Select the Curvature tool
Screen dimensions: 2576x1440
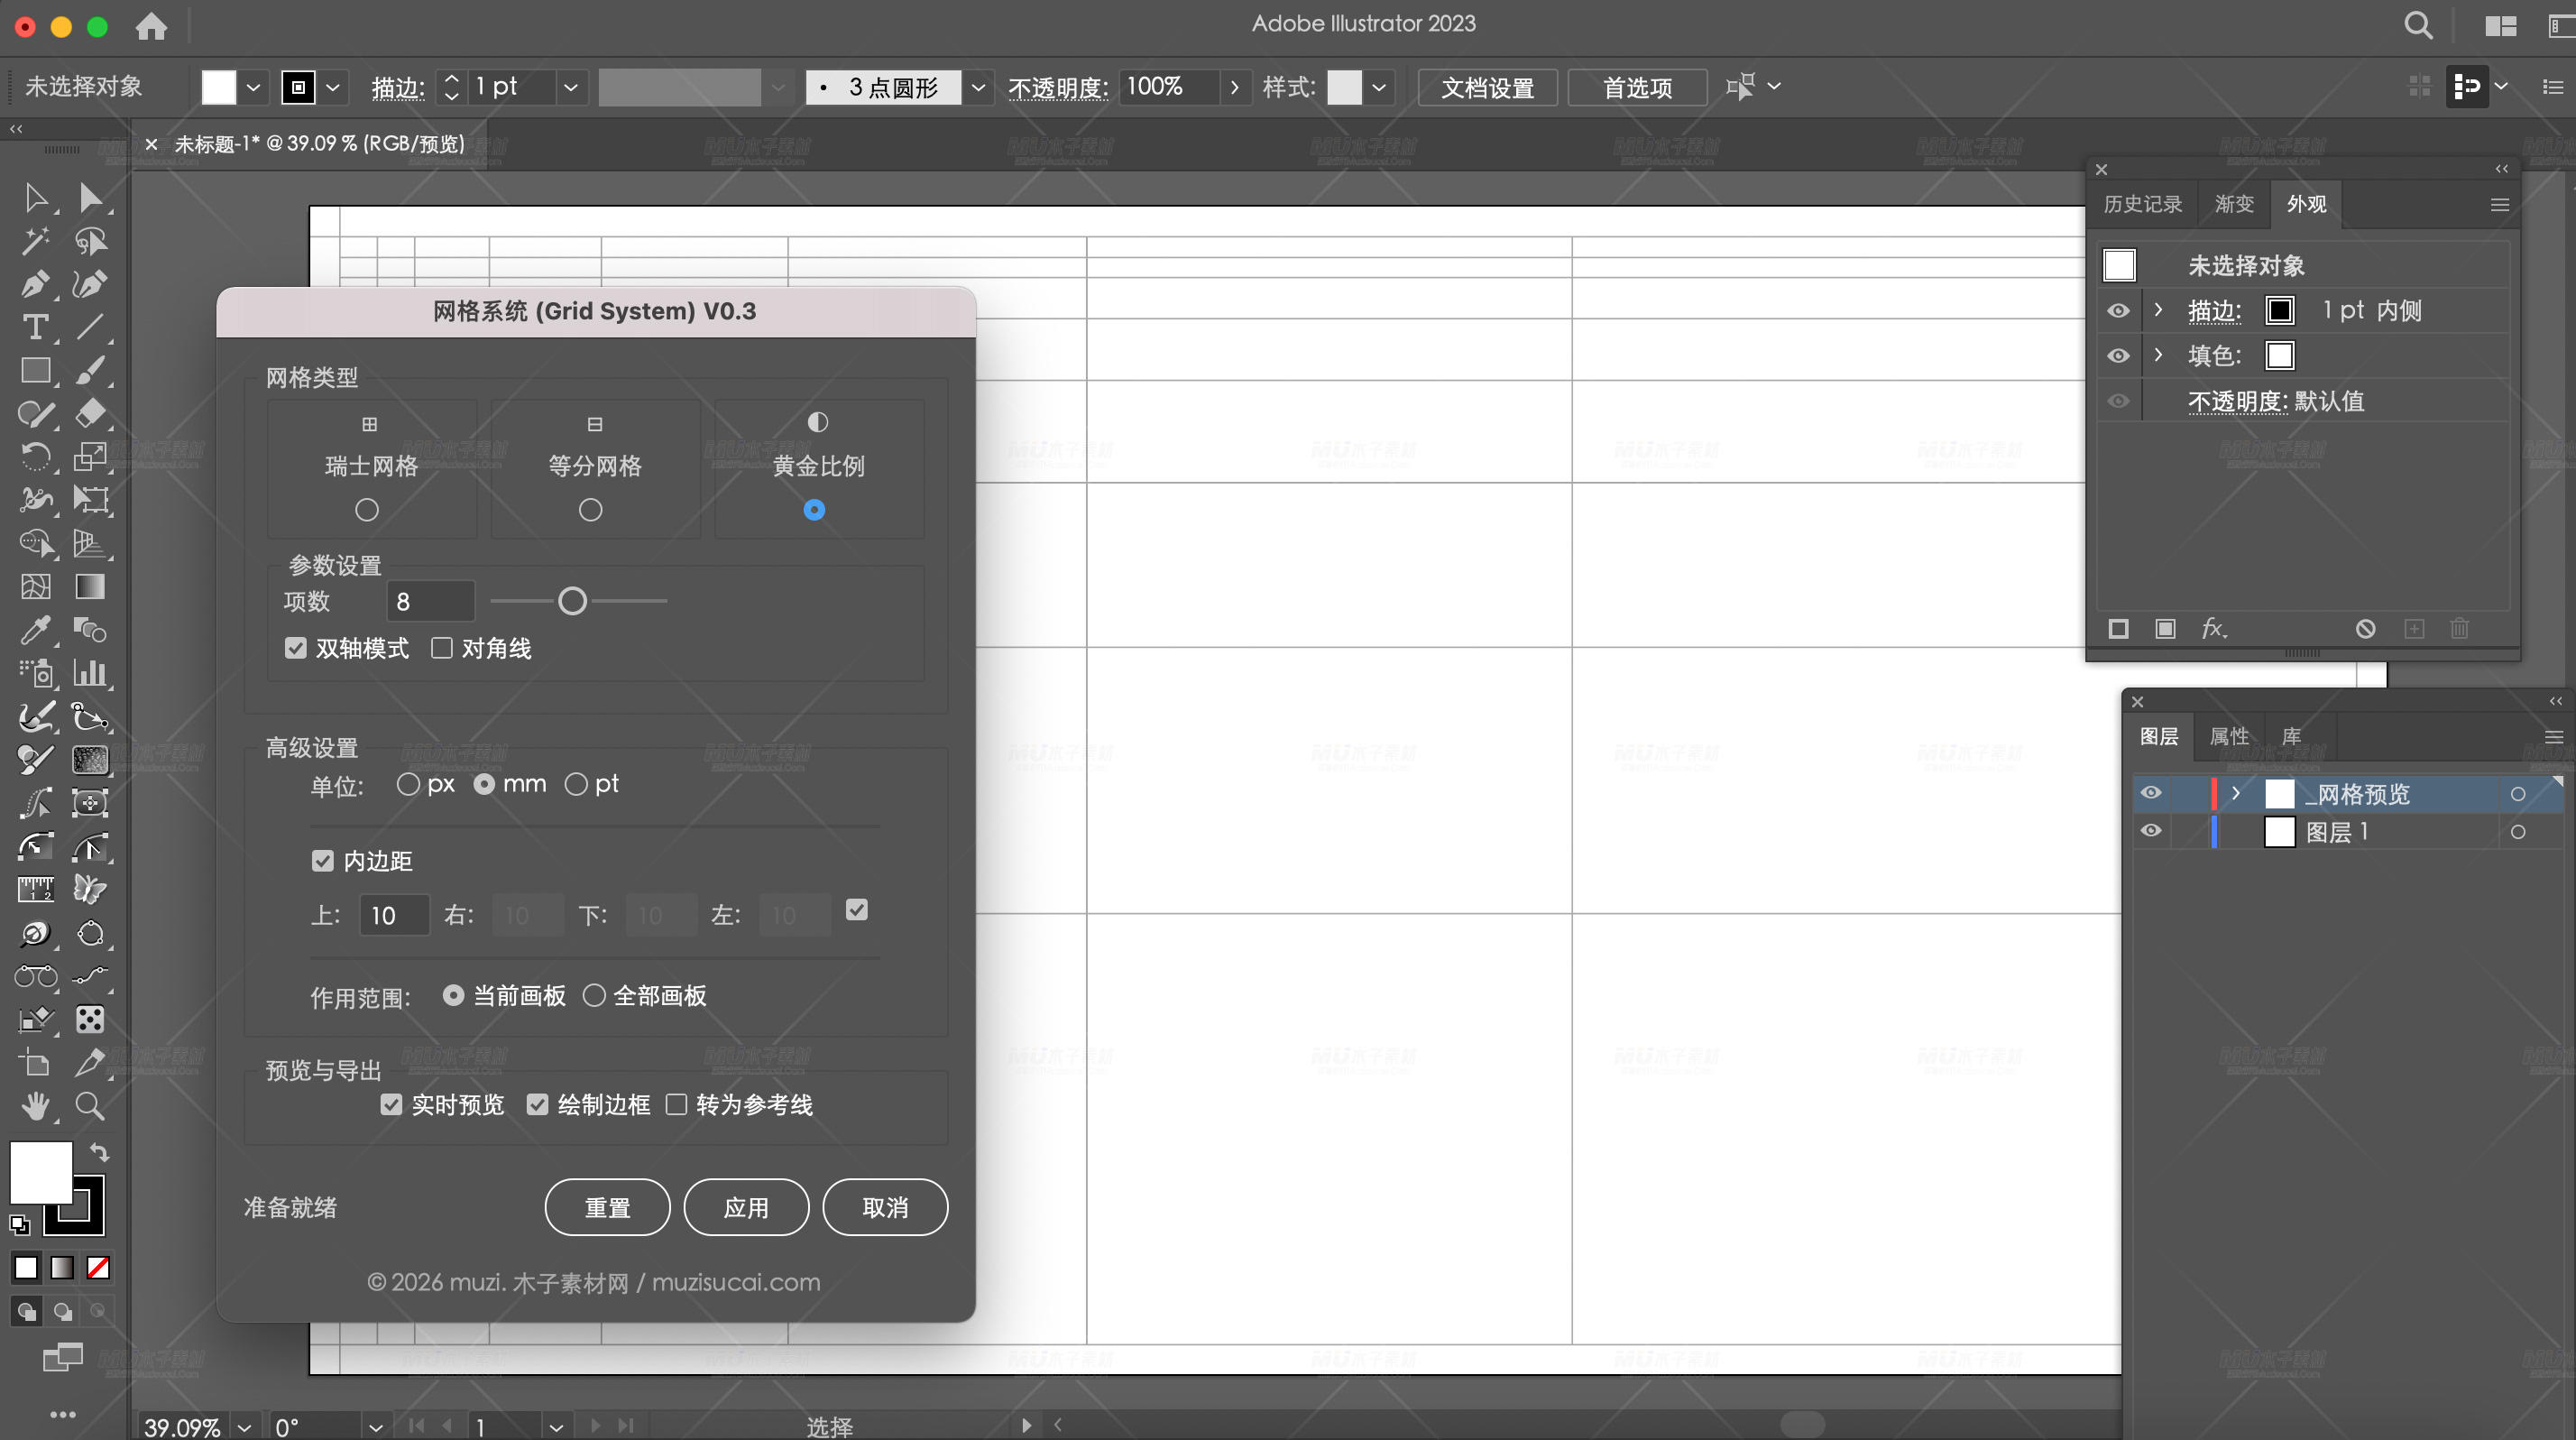point(90,284)
